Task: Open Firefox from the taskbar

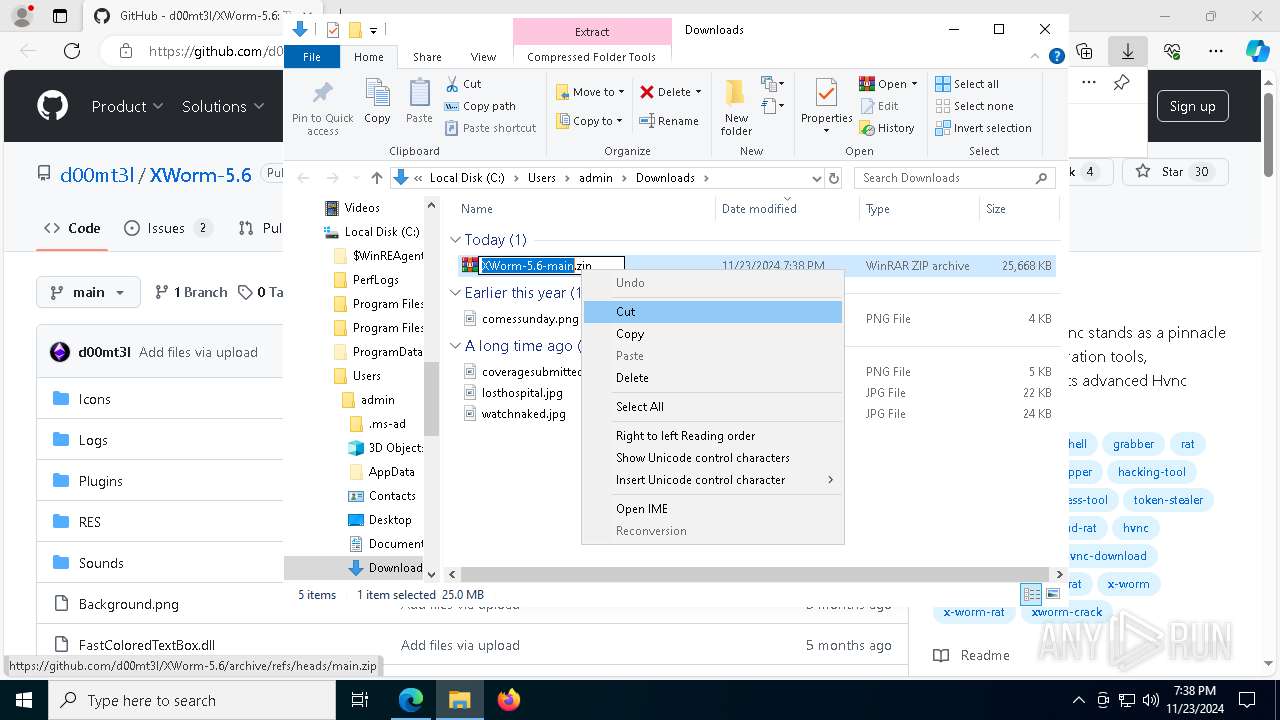Action: click(x=509, y=700)
